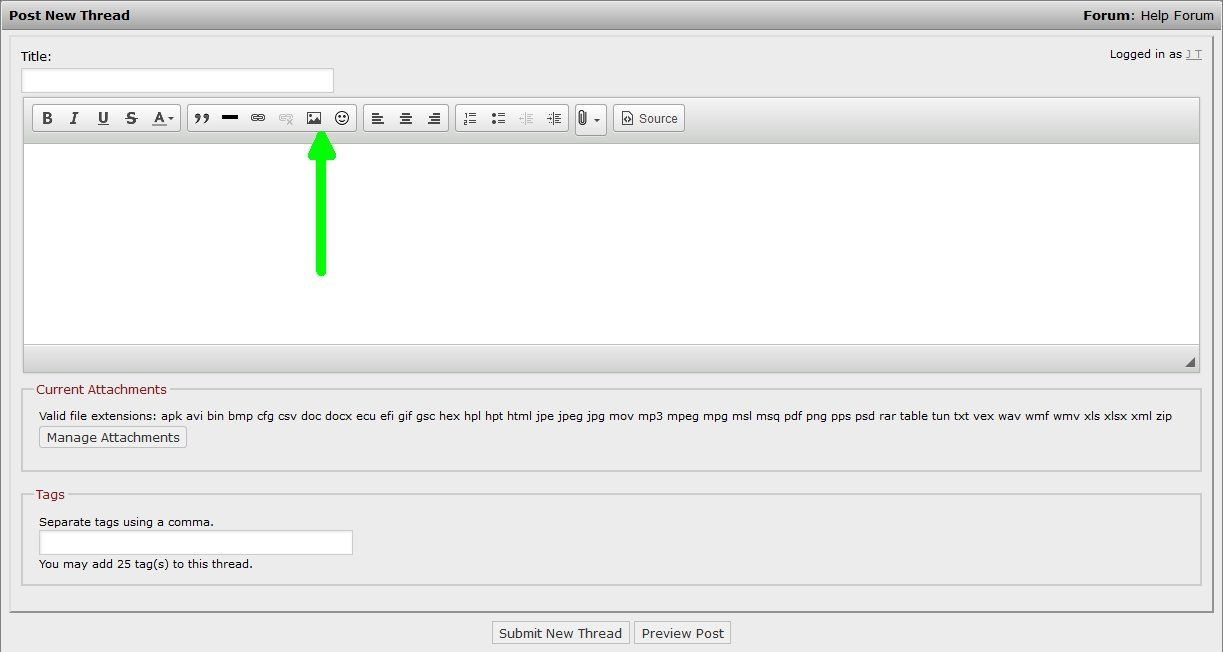Toggle underline text formatting

click(103, 118)
